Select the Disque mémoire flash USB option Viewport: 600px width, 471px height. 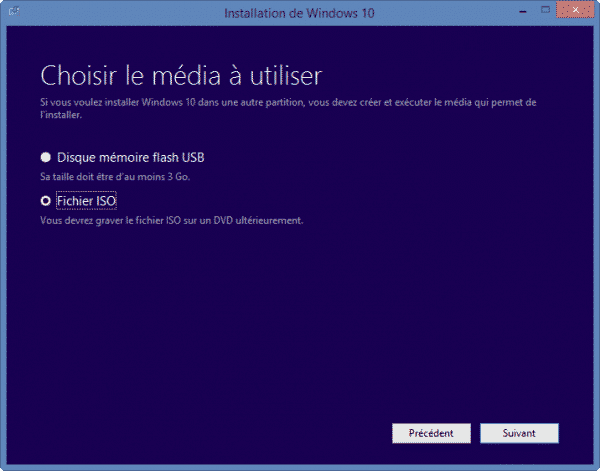click(46, 157)
